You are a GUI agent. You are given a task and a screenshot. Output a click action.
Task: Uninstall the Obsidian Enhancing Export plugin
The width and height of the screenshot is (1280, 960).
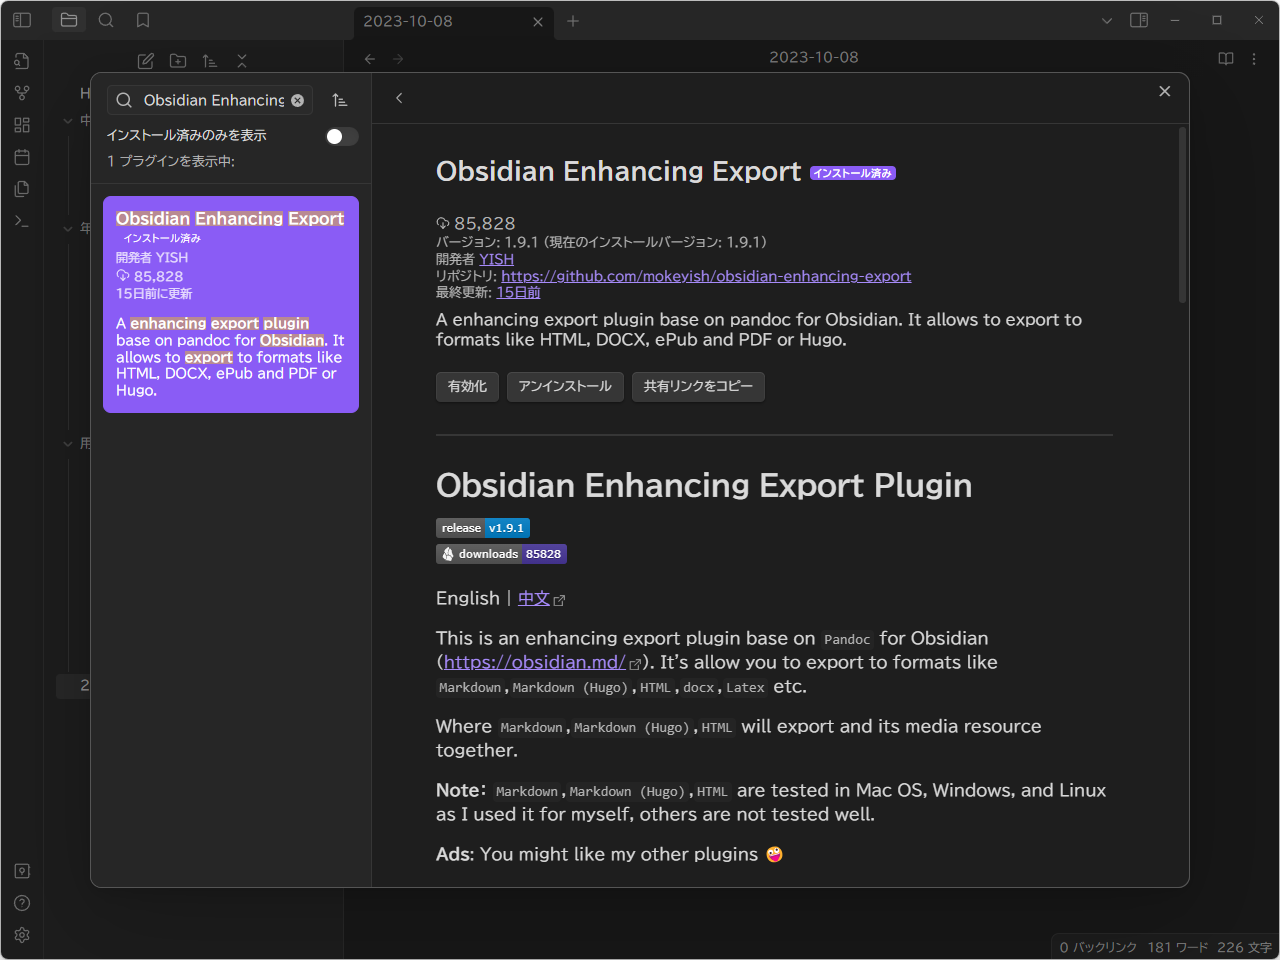coord(565,387)
